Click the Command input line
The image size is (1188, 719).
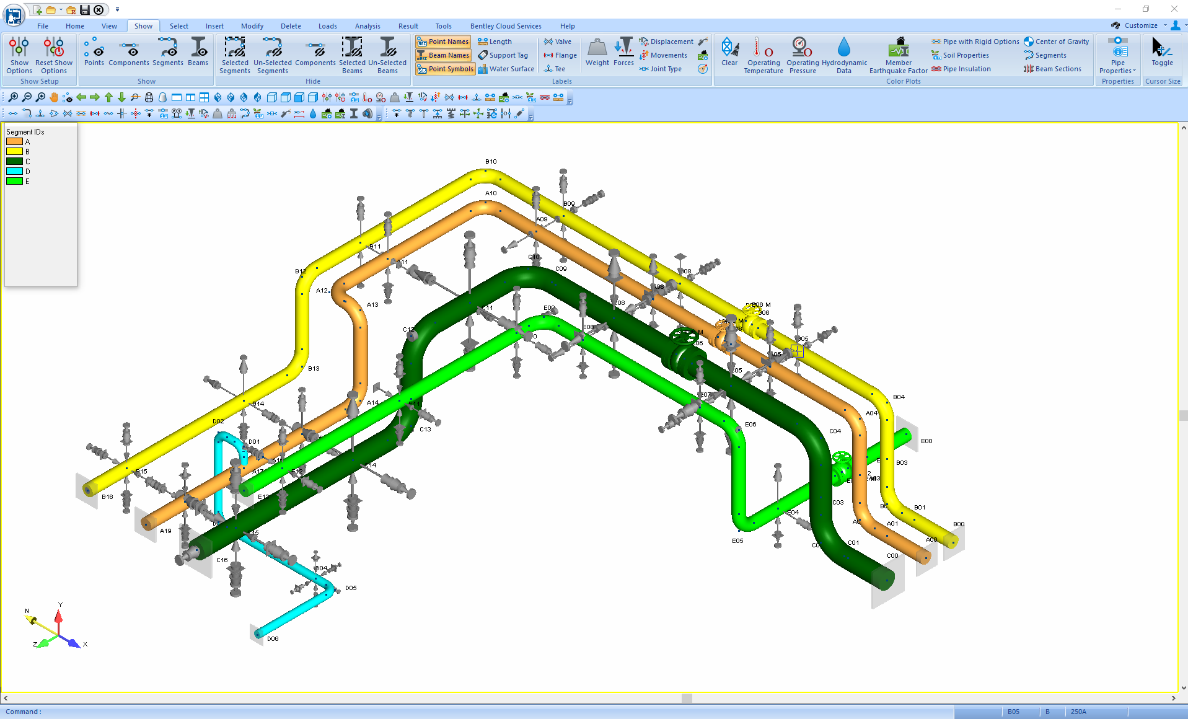[476, 711]
